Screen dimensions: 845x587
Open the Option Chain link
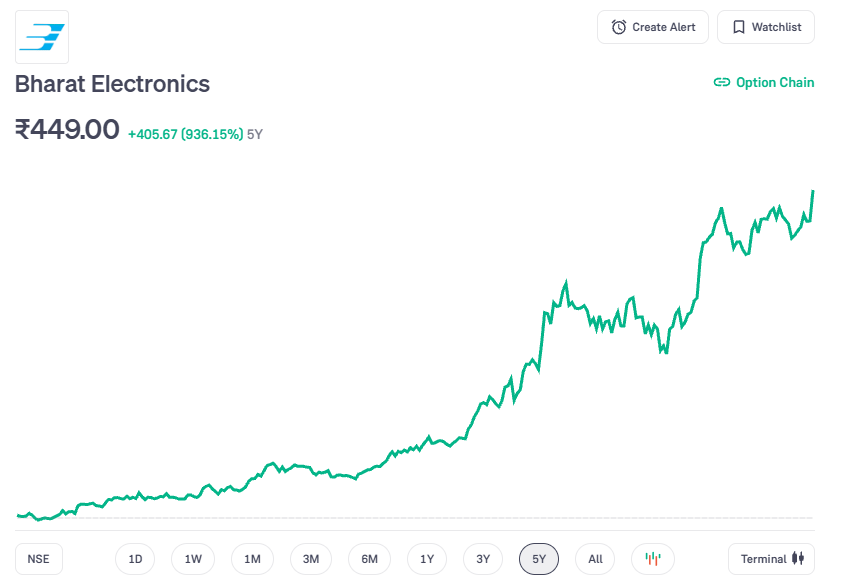pos(775,83)
